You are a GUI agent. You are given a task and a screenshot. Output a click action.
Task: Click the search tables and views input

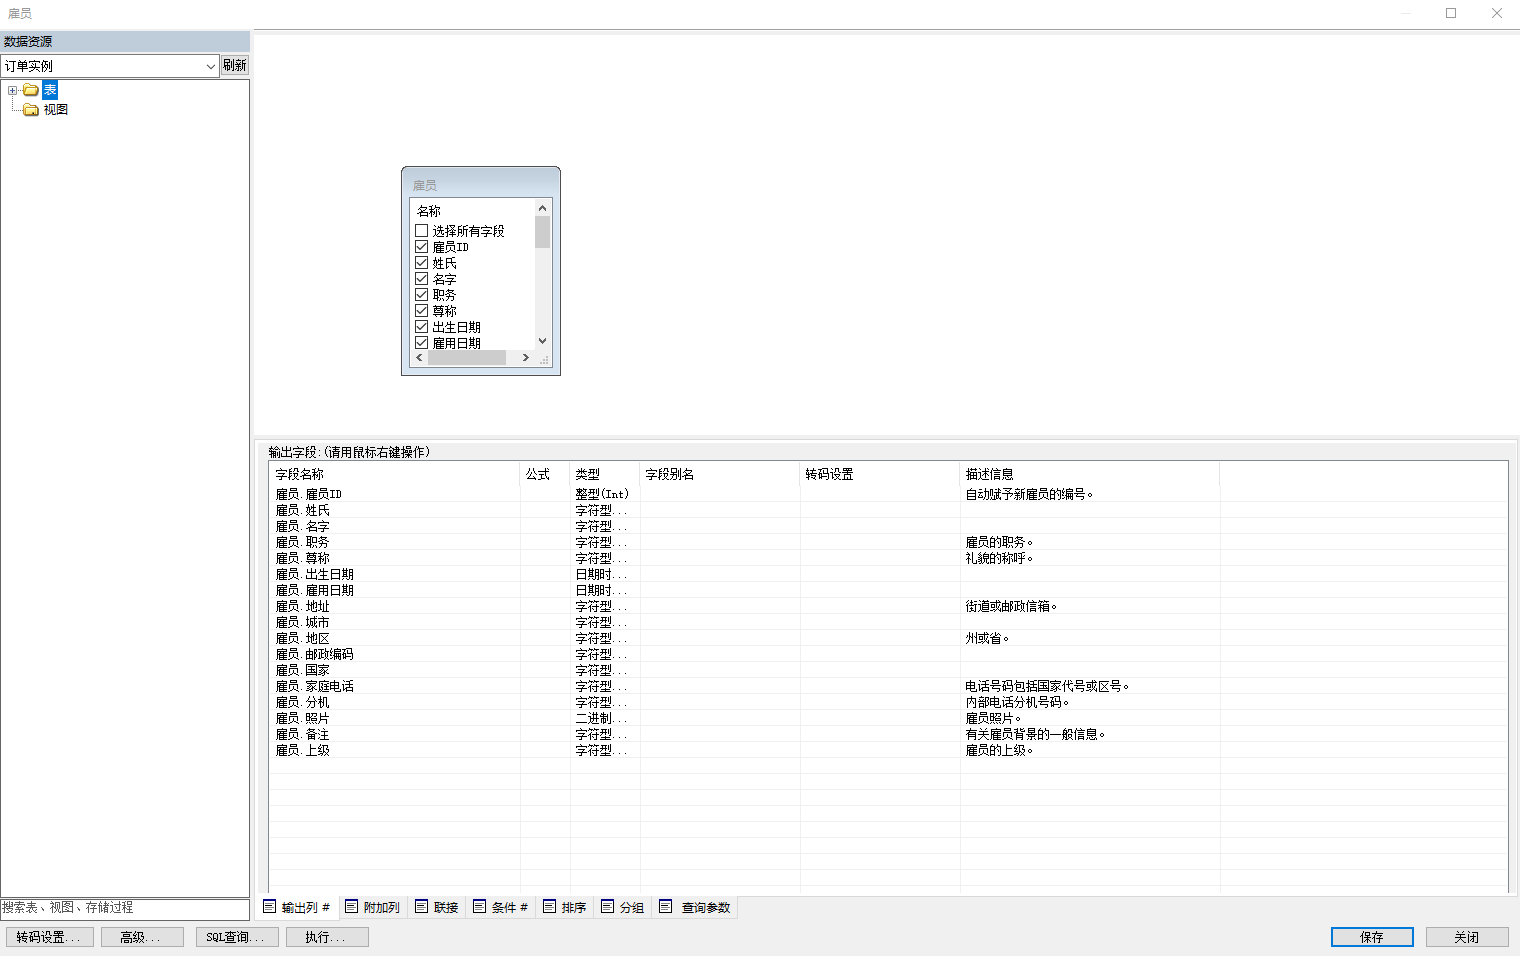coord(124,908)
